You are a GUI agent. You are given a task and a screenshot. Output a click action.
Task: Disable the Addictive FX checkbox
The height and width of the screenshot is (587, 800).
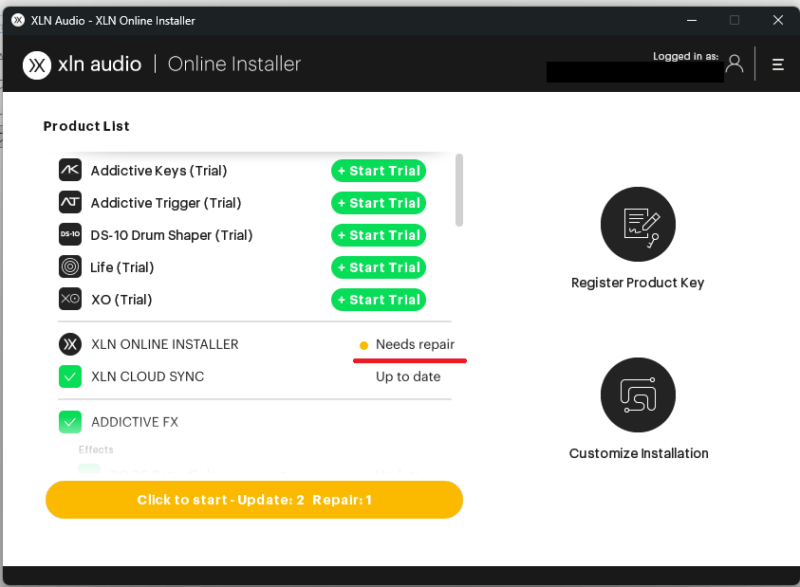point(69,422)
